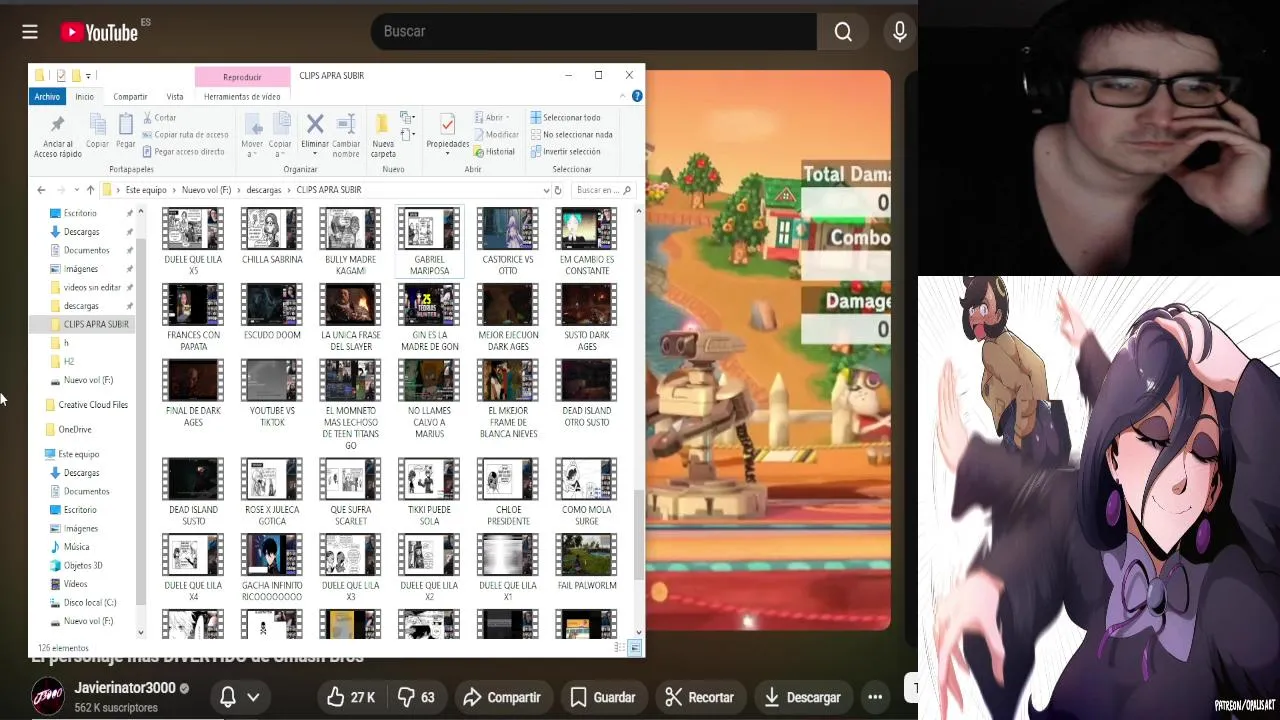Click YouTube Compartir share button
1280x720 pixels.
501,697
